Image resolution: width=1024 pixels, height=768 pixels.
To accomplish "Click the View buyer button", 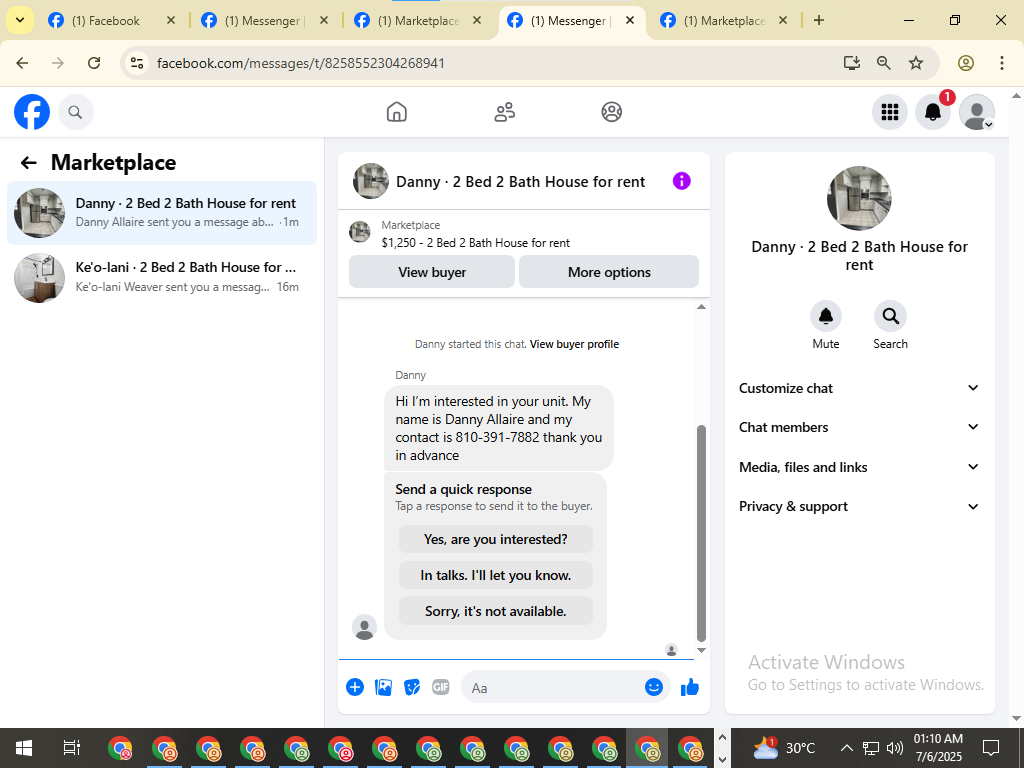I will click(x=432, y=272).
